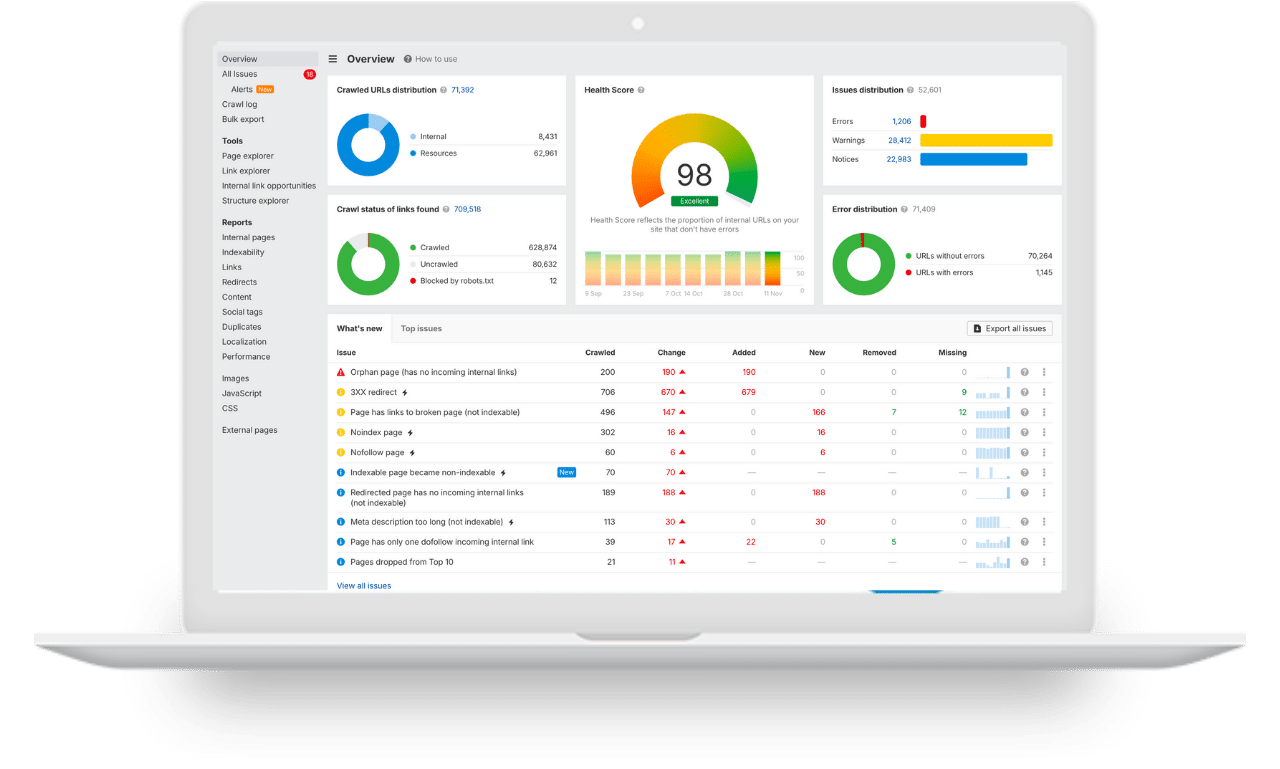The width and height of the screenshot is (1280, 769).
Task: Toggle the URLs with errors legend
Action: [942, 270]
